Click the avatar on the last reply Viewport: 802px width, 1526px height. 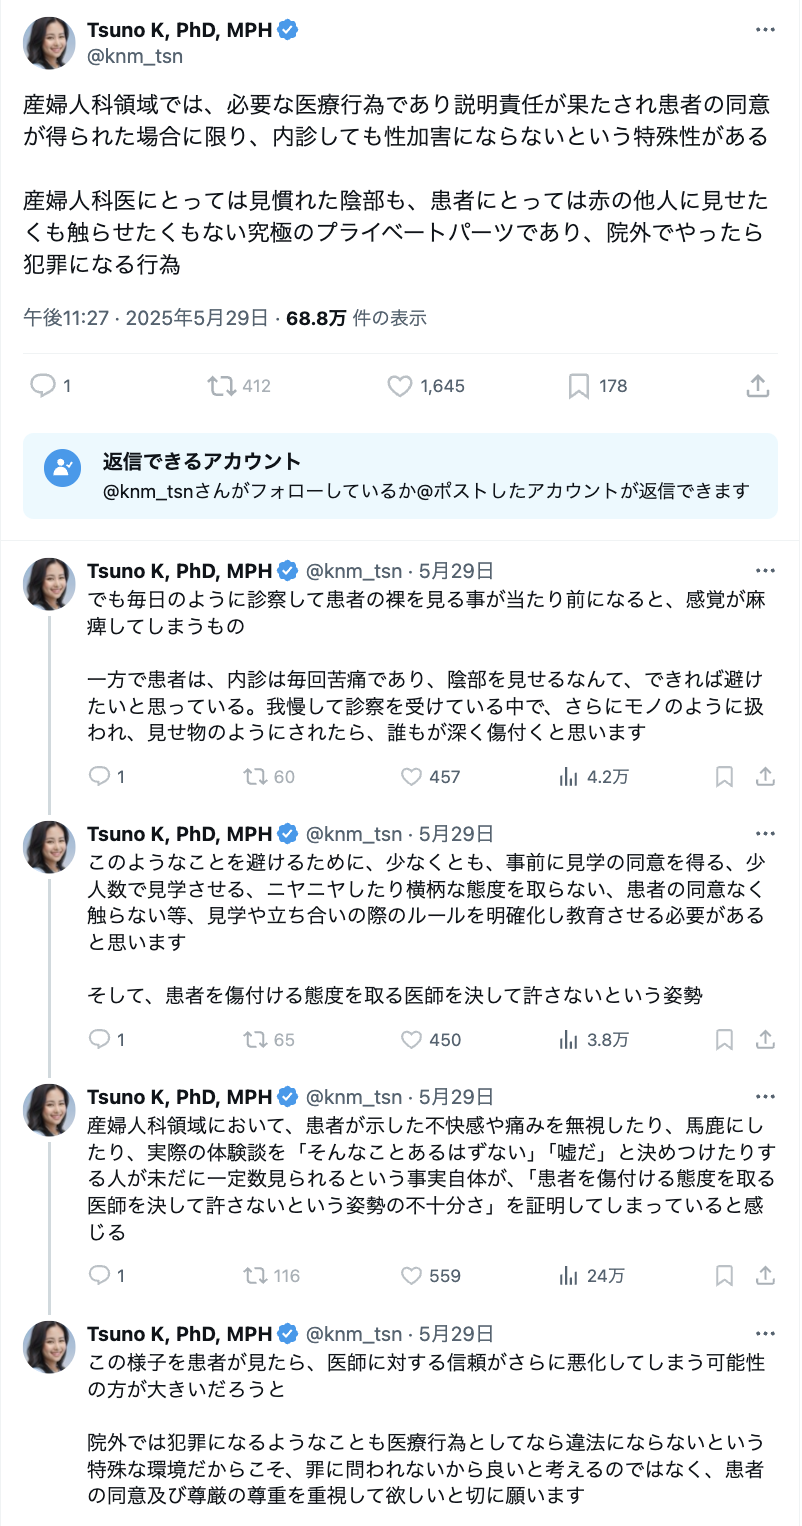[50, 1347]
